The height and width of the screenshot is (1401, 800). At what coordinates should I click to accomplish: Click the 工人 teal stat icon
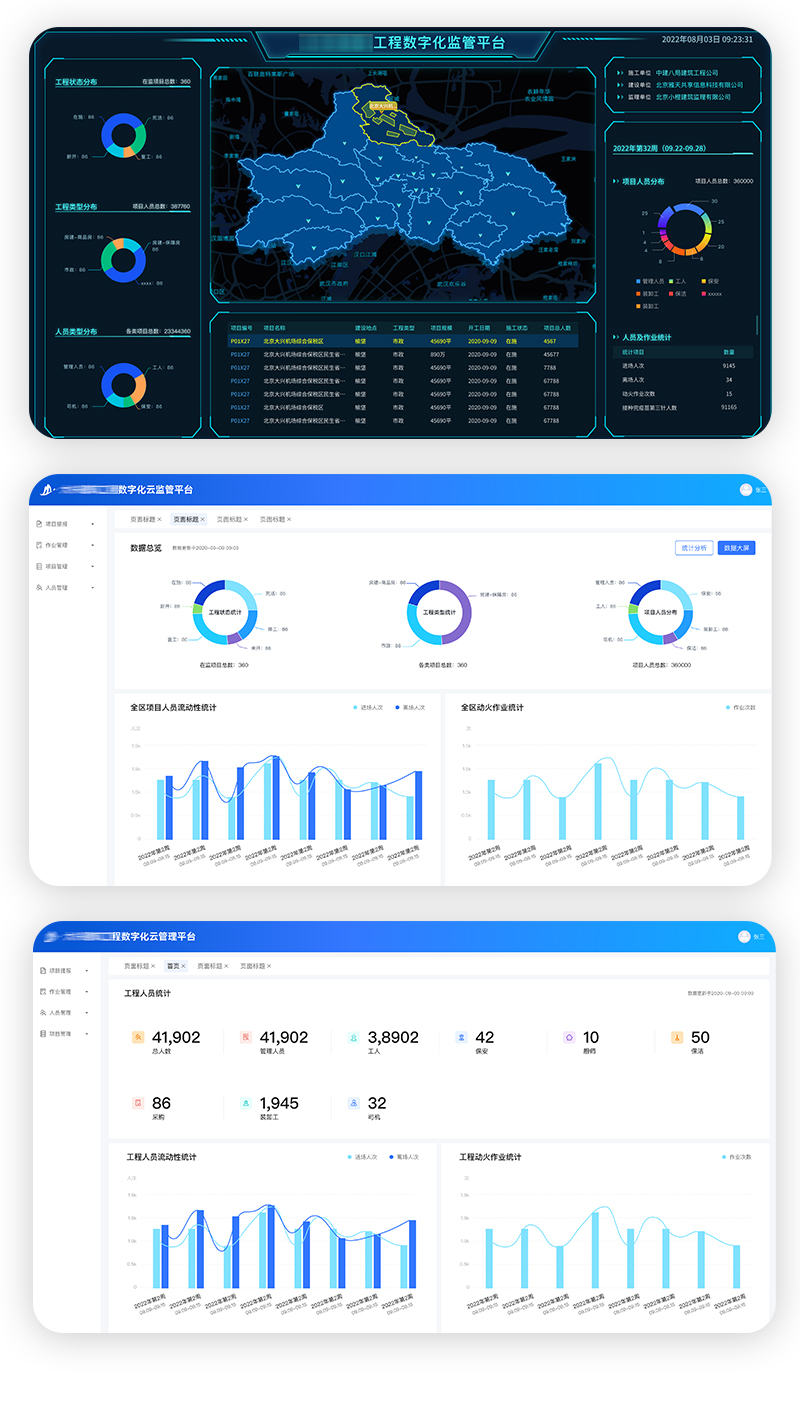(x=354, y=1038)
